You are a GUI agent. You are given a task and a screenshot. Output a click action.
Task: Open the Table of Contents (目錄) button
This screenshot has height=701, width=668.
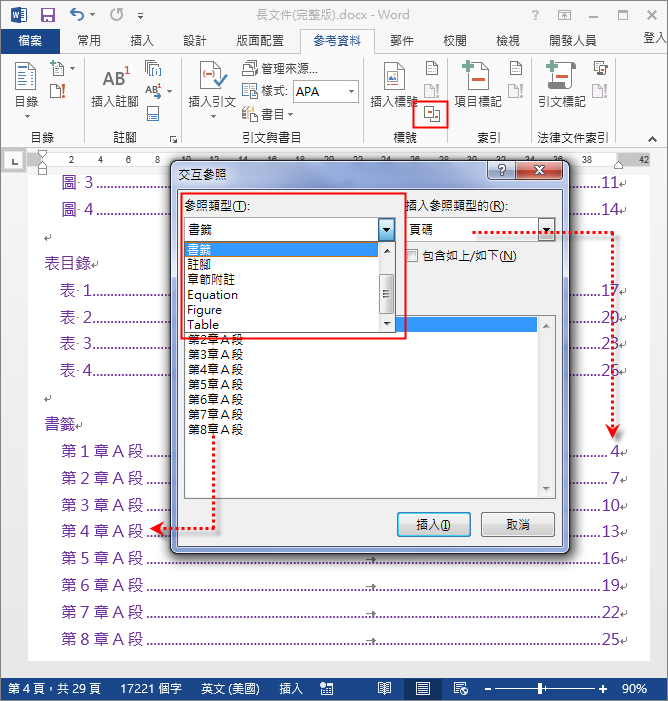click(26, 91)
